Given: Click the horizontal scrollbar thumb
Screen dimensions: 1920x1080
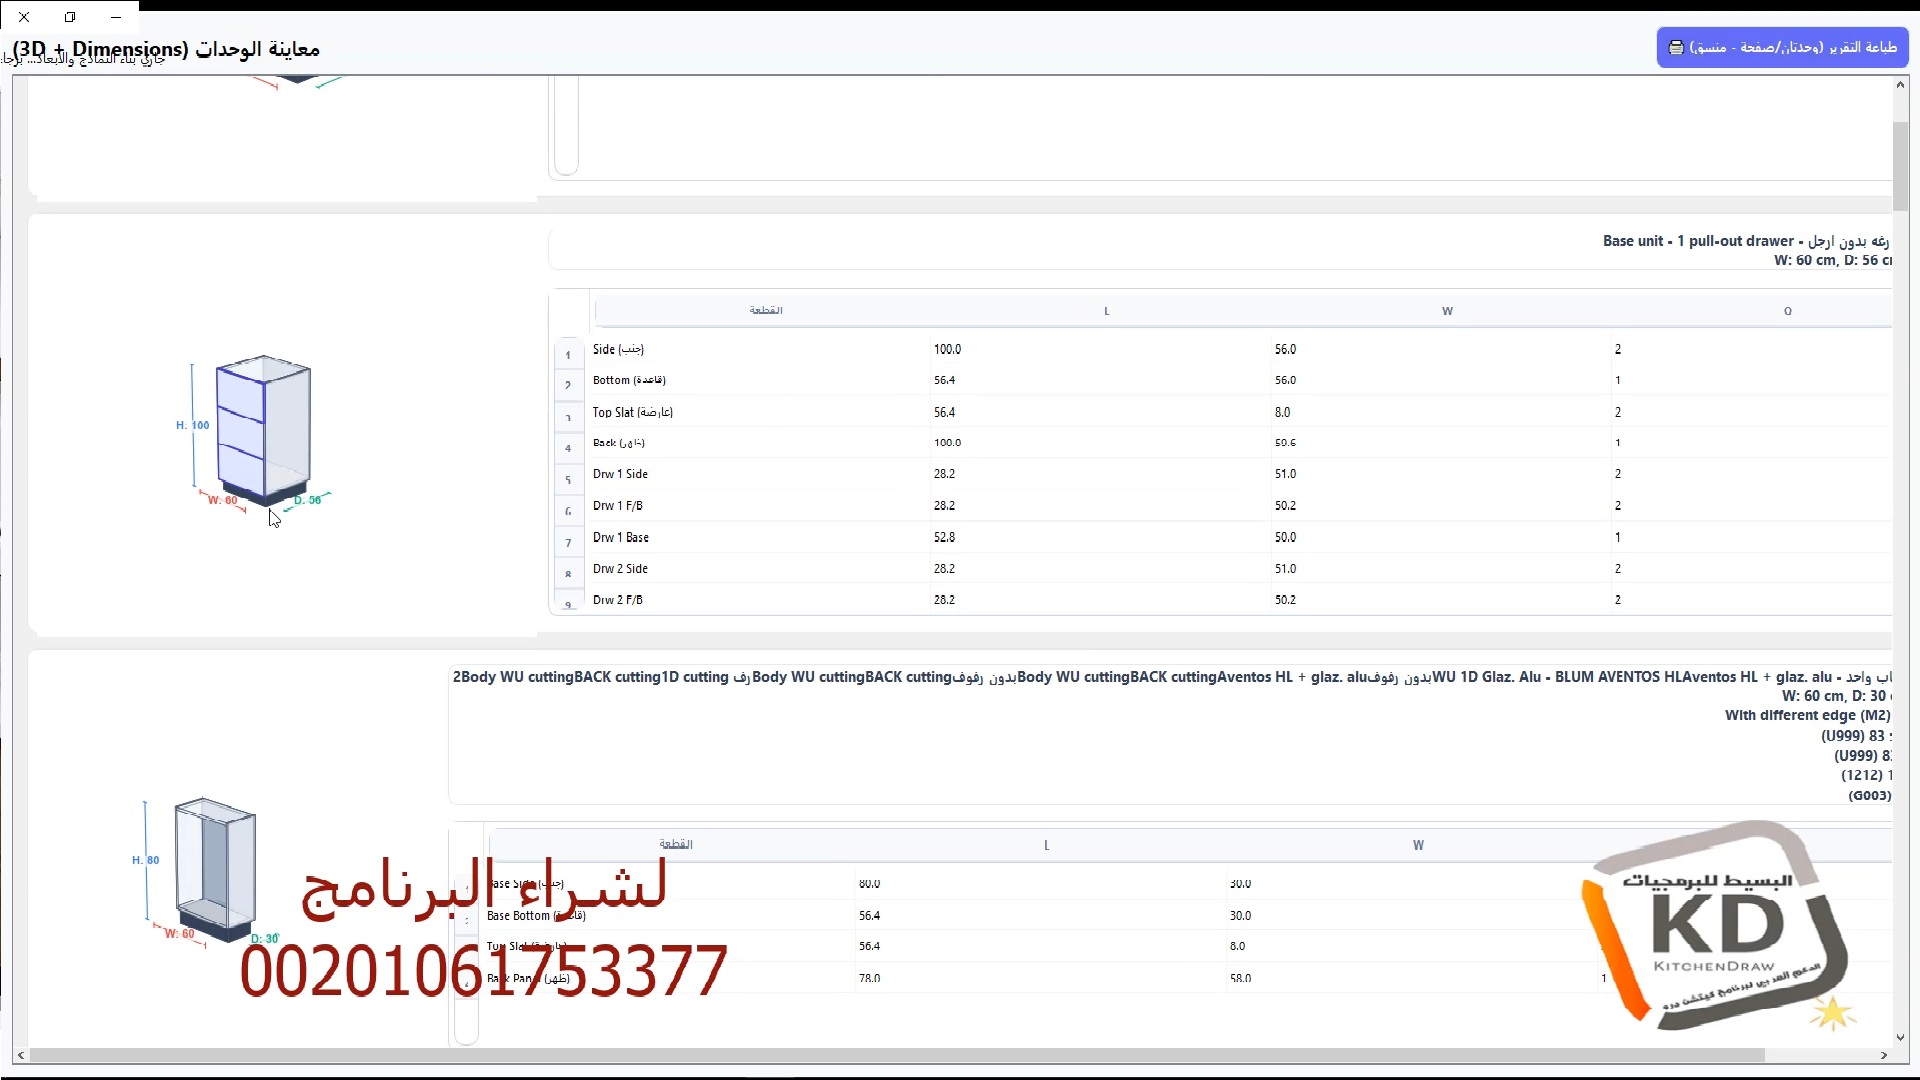Looking at the screenshot, I should tap(896, 1055).
